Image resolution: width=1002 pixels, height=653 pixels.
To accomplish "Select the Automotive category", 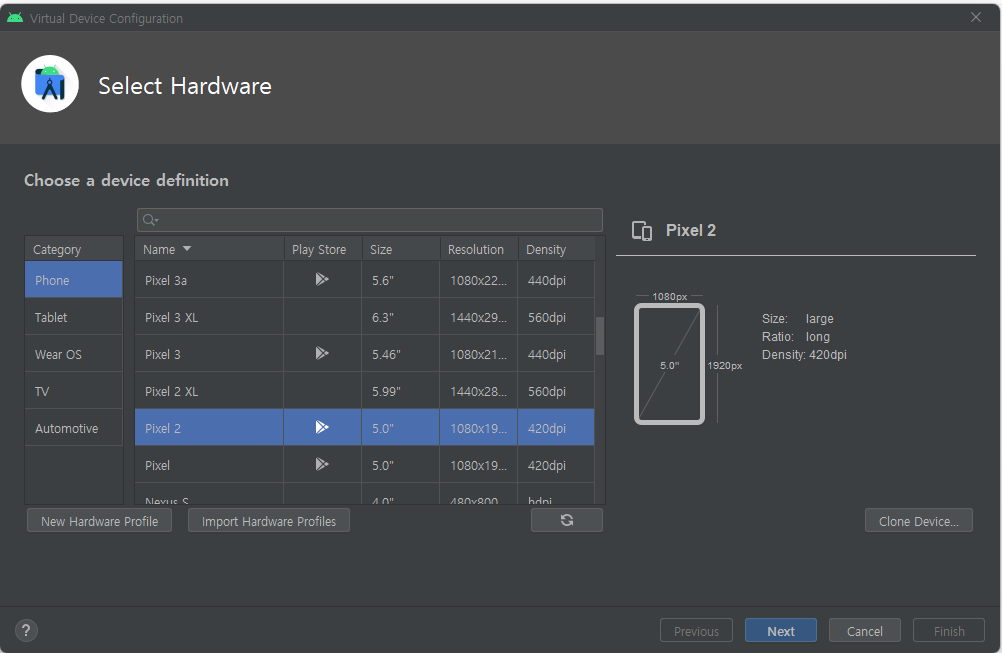I will click(x=73, y=428).
